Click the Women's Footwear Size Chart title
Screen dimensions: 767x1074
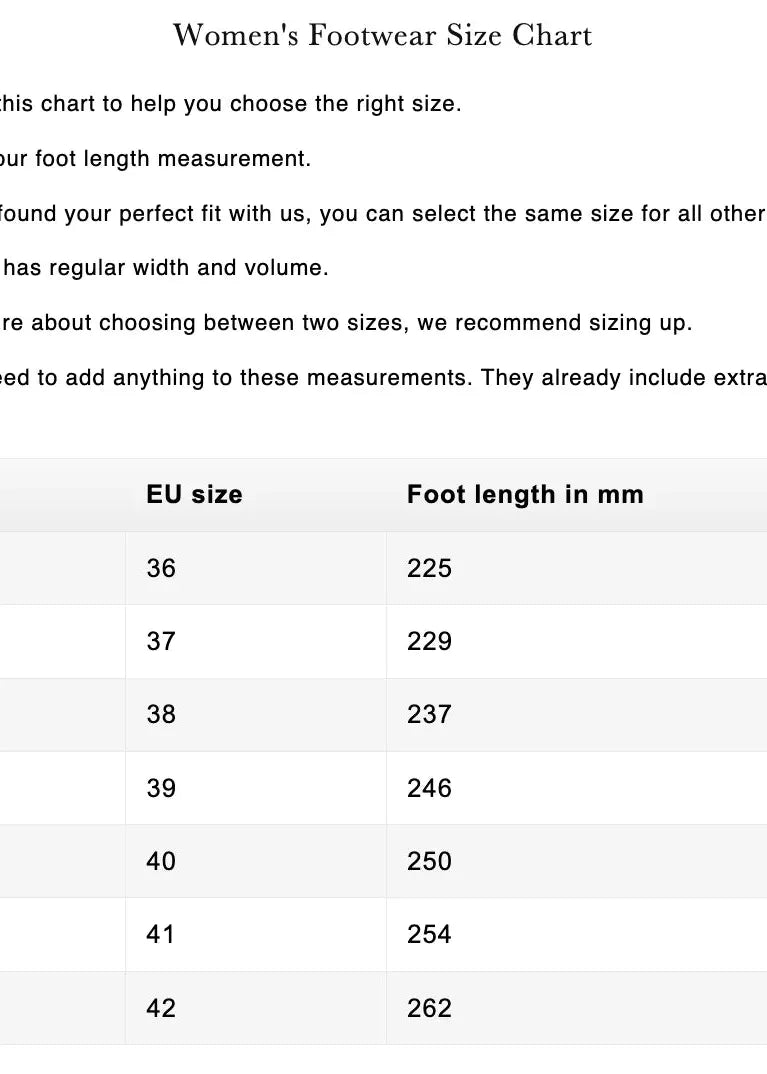pos(383,36)
